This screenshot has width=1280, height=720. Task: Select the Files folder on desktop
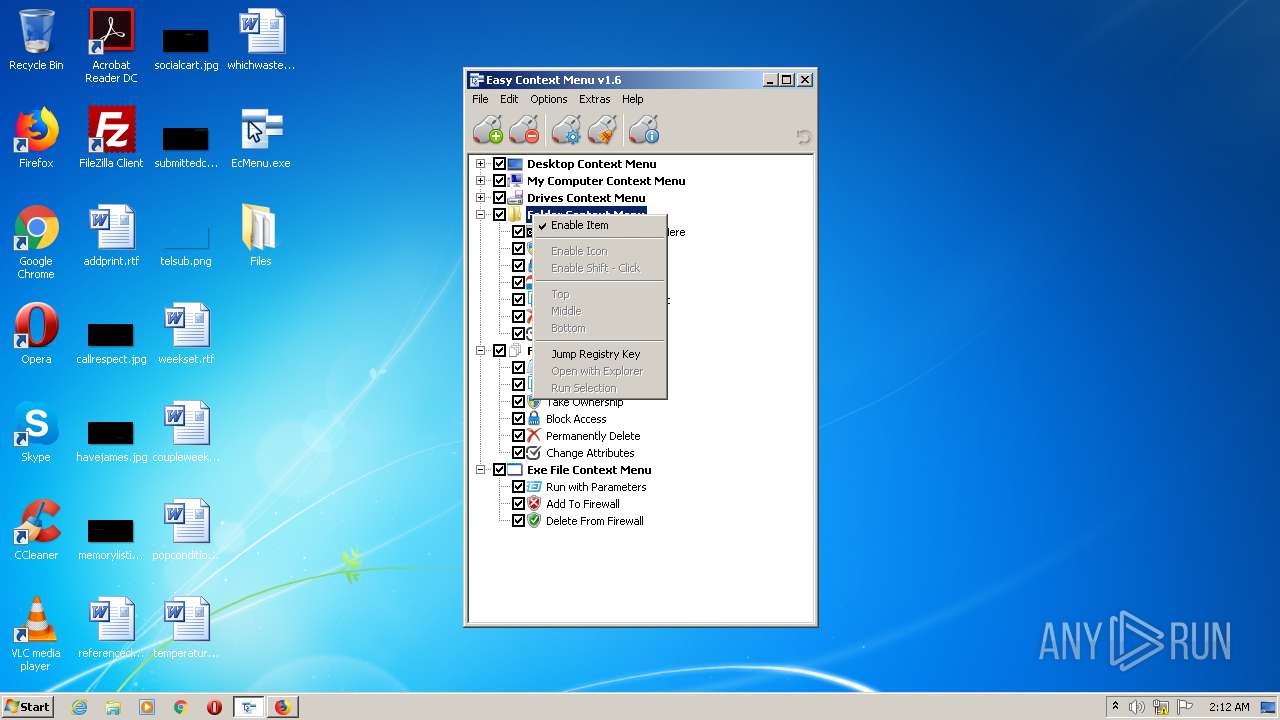pos(260,236)
